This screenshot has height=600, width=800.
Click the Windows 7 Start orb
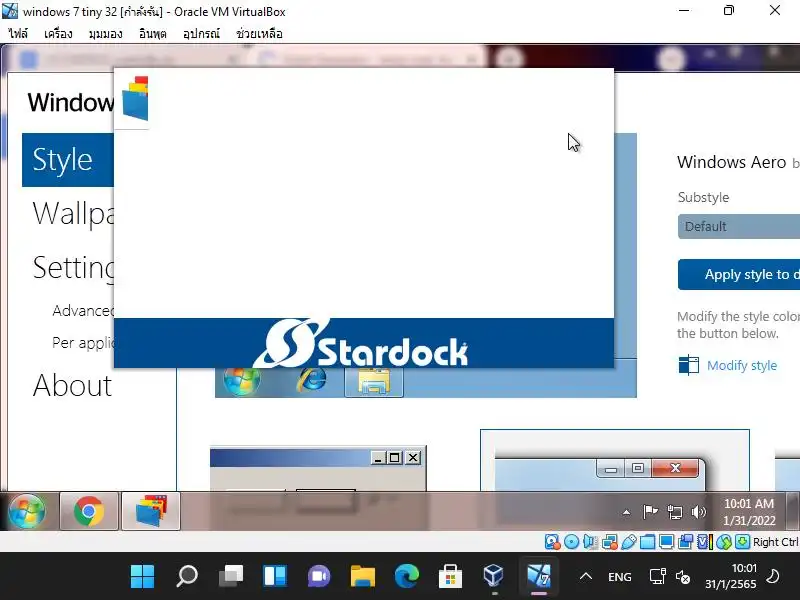tap(27, 511)
